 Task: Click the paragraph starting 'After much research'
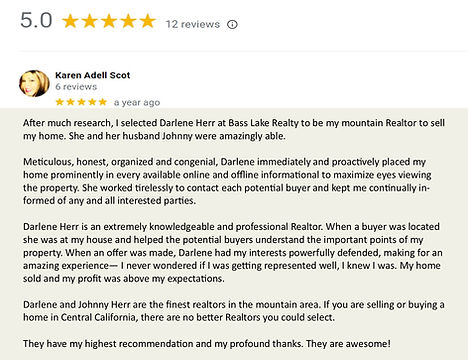pos(234,129)
